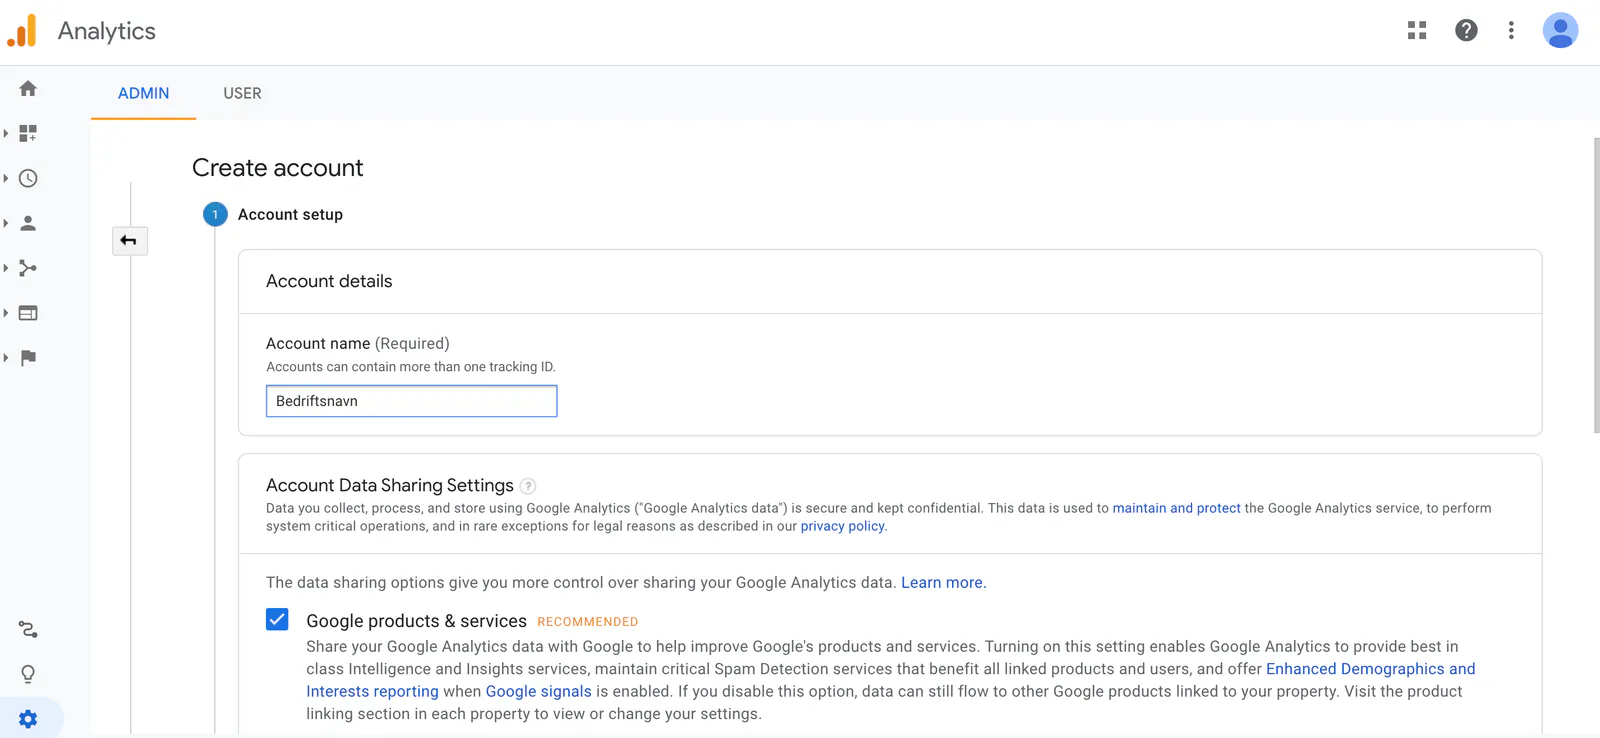Open Conversions flag icon in sidebar
The height and width of the screenshot is (738, 1600).
[x=28, y=358]
